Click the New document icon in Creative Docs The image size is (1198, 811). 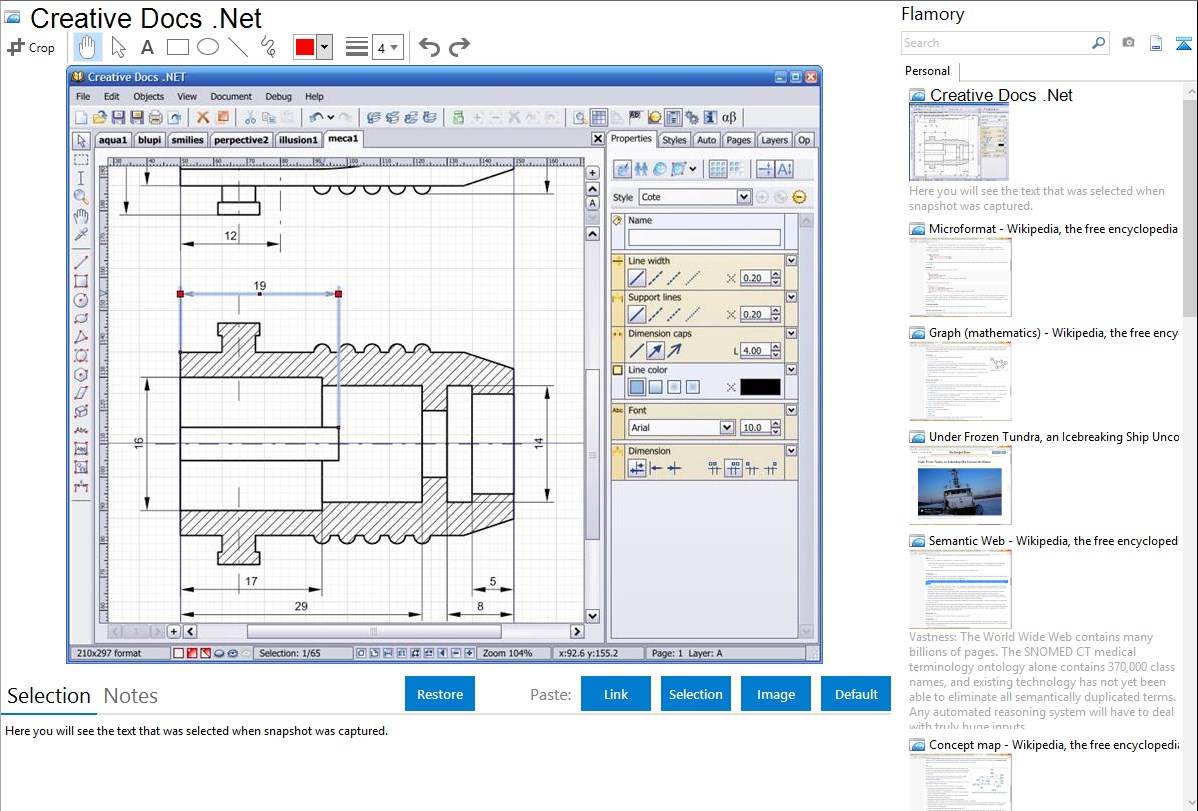[x=81, y=117]
